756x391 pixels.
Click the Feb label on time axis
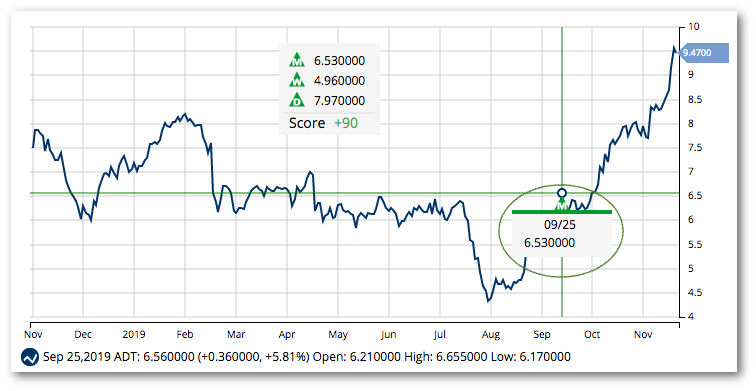(x=185, y=335)
